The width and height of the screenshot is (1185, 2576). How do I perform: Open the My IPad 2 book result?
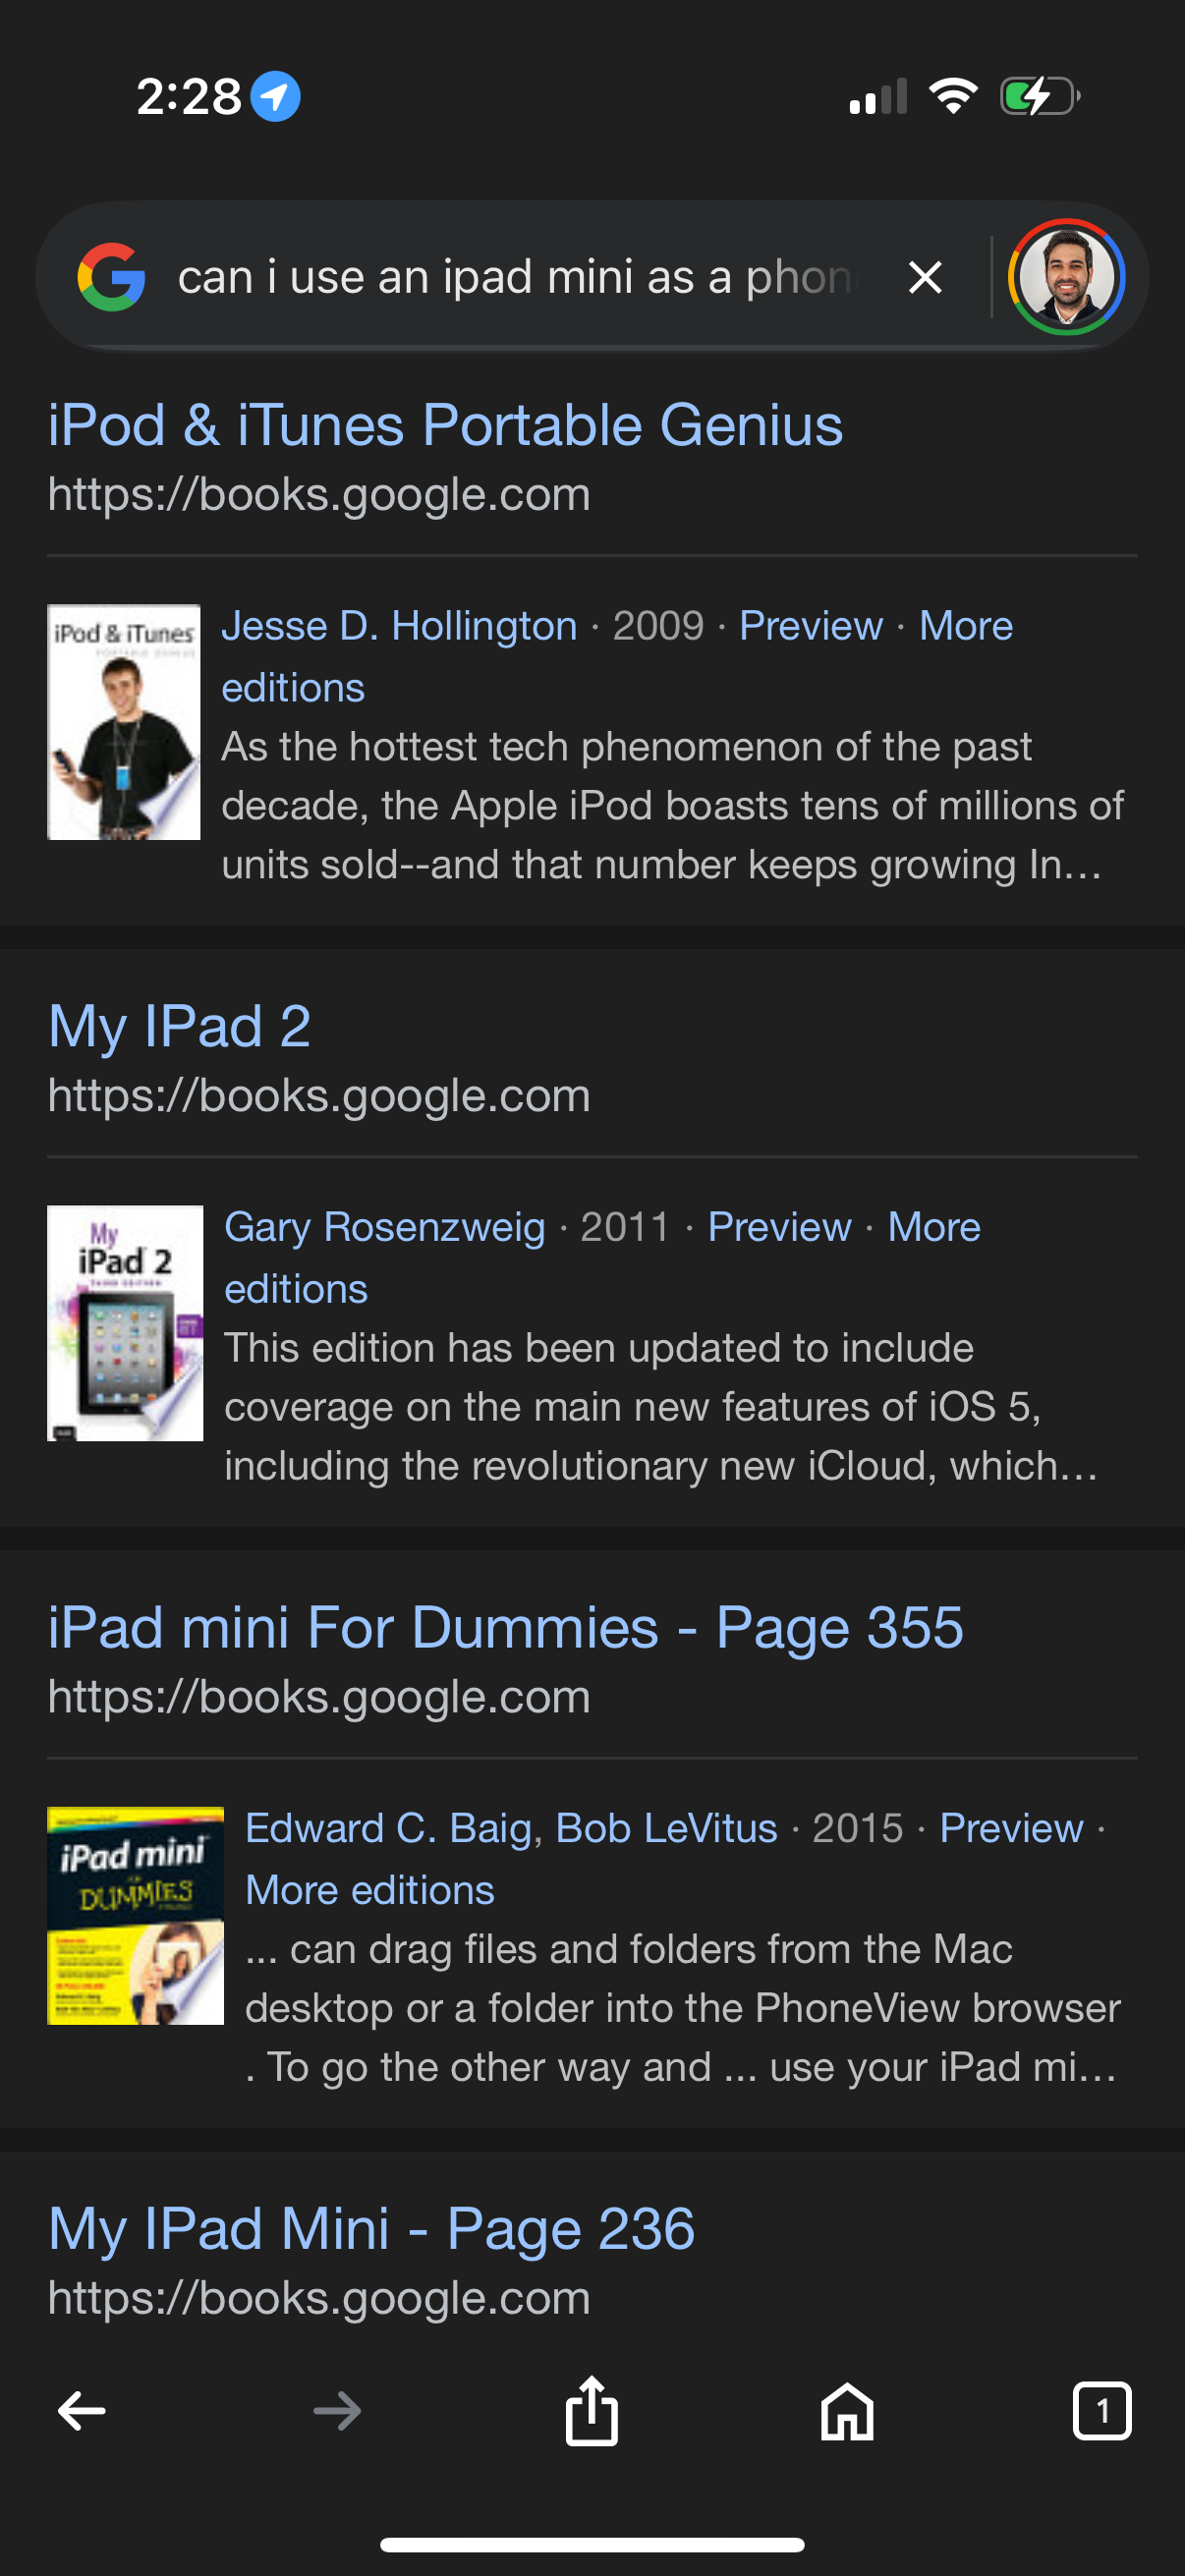click(x=180, y=1026)
